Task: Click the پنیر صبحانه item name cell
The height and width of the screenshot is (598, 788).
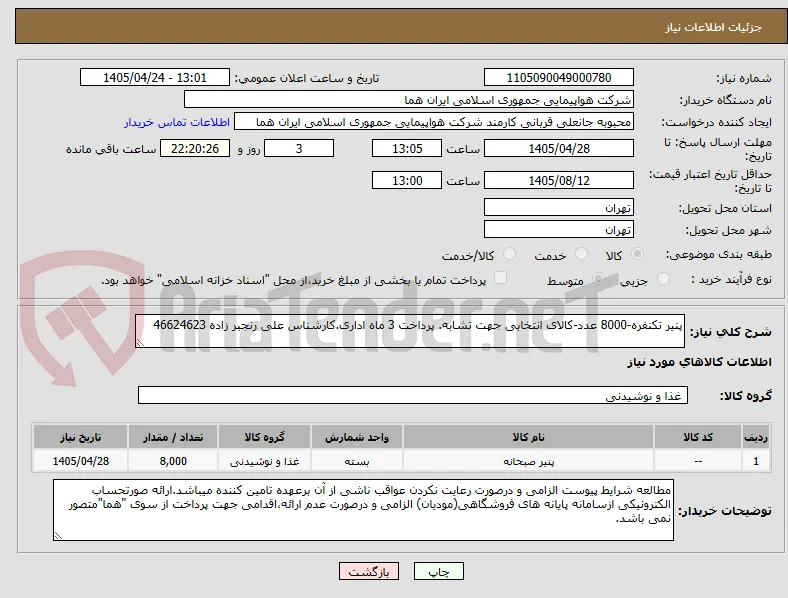Action: point(528,461)
